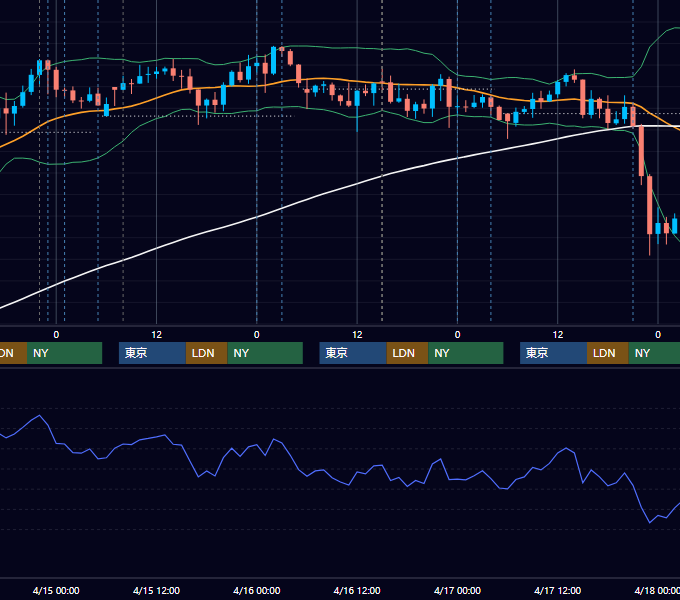
Task: Select the LDN session bar on 4/17
Action: 608,353
